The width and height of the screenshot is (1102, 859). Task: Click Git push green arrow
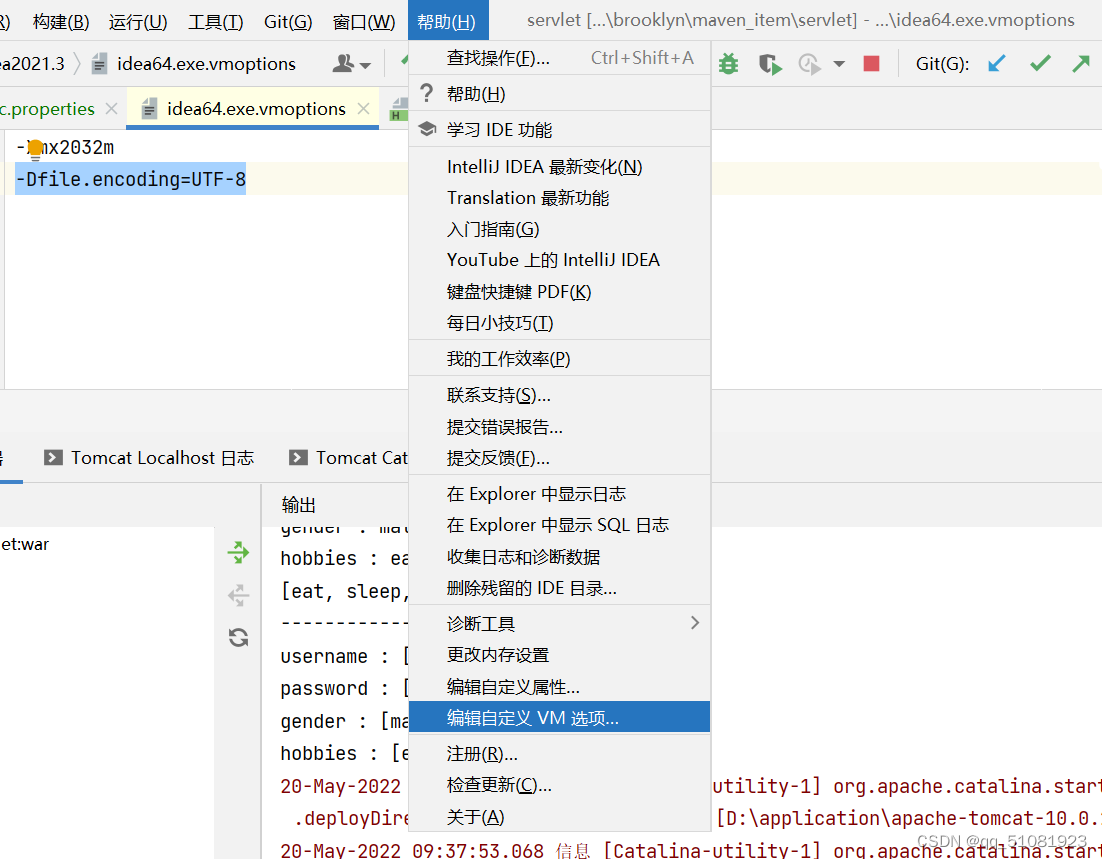(x=1081, y=64)
